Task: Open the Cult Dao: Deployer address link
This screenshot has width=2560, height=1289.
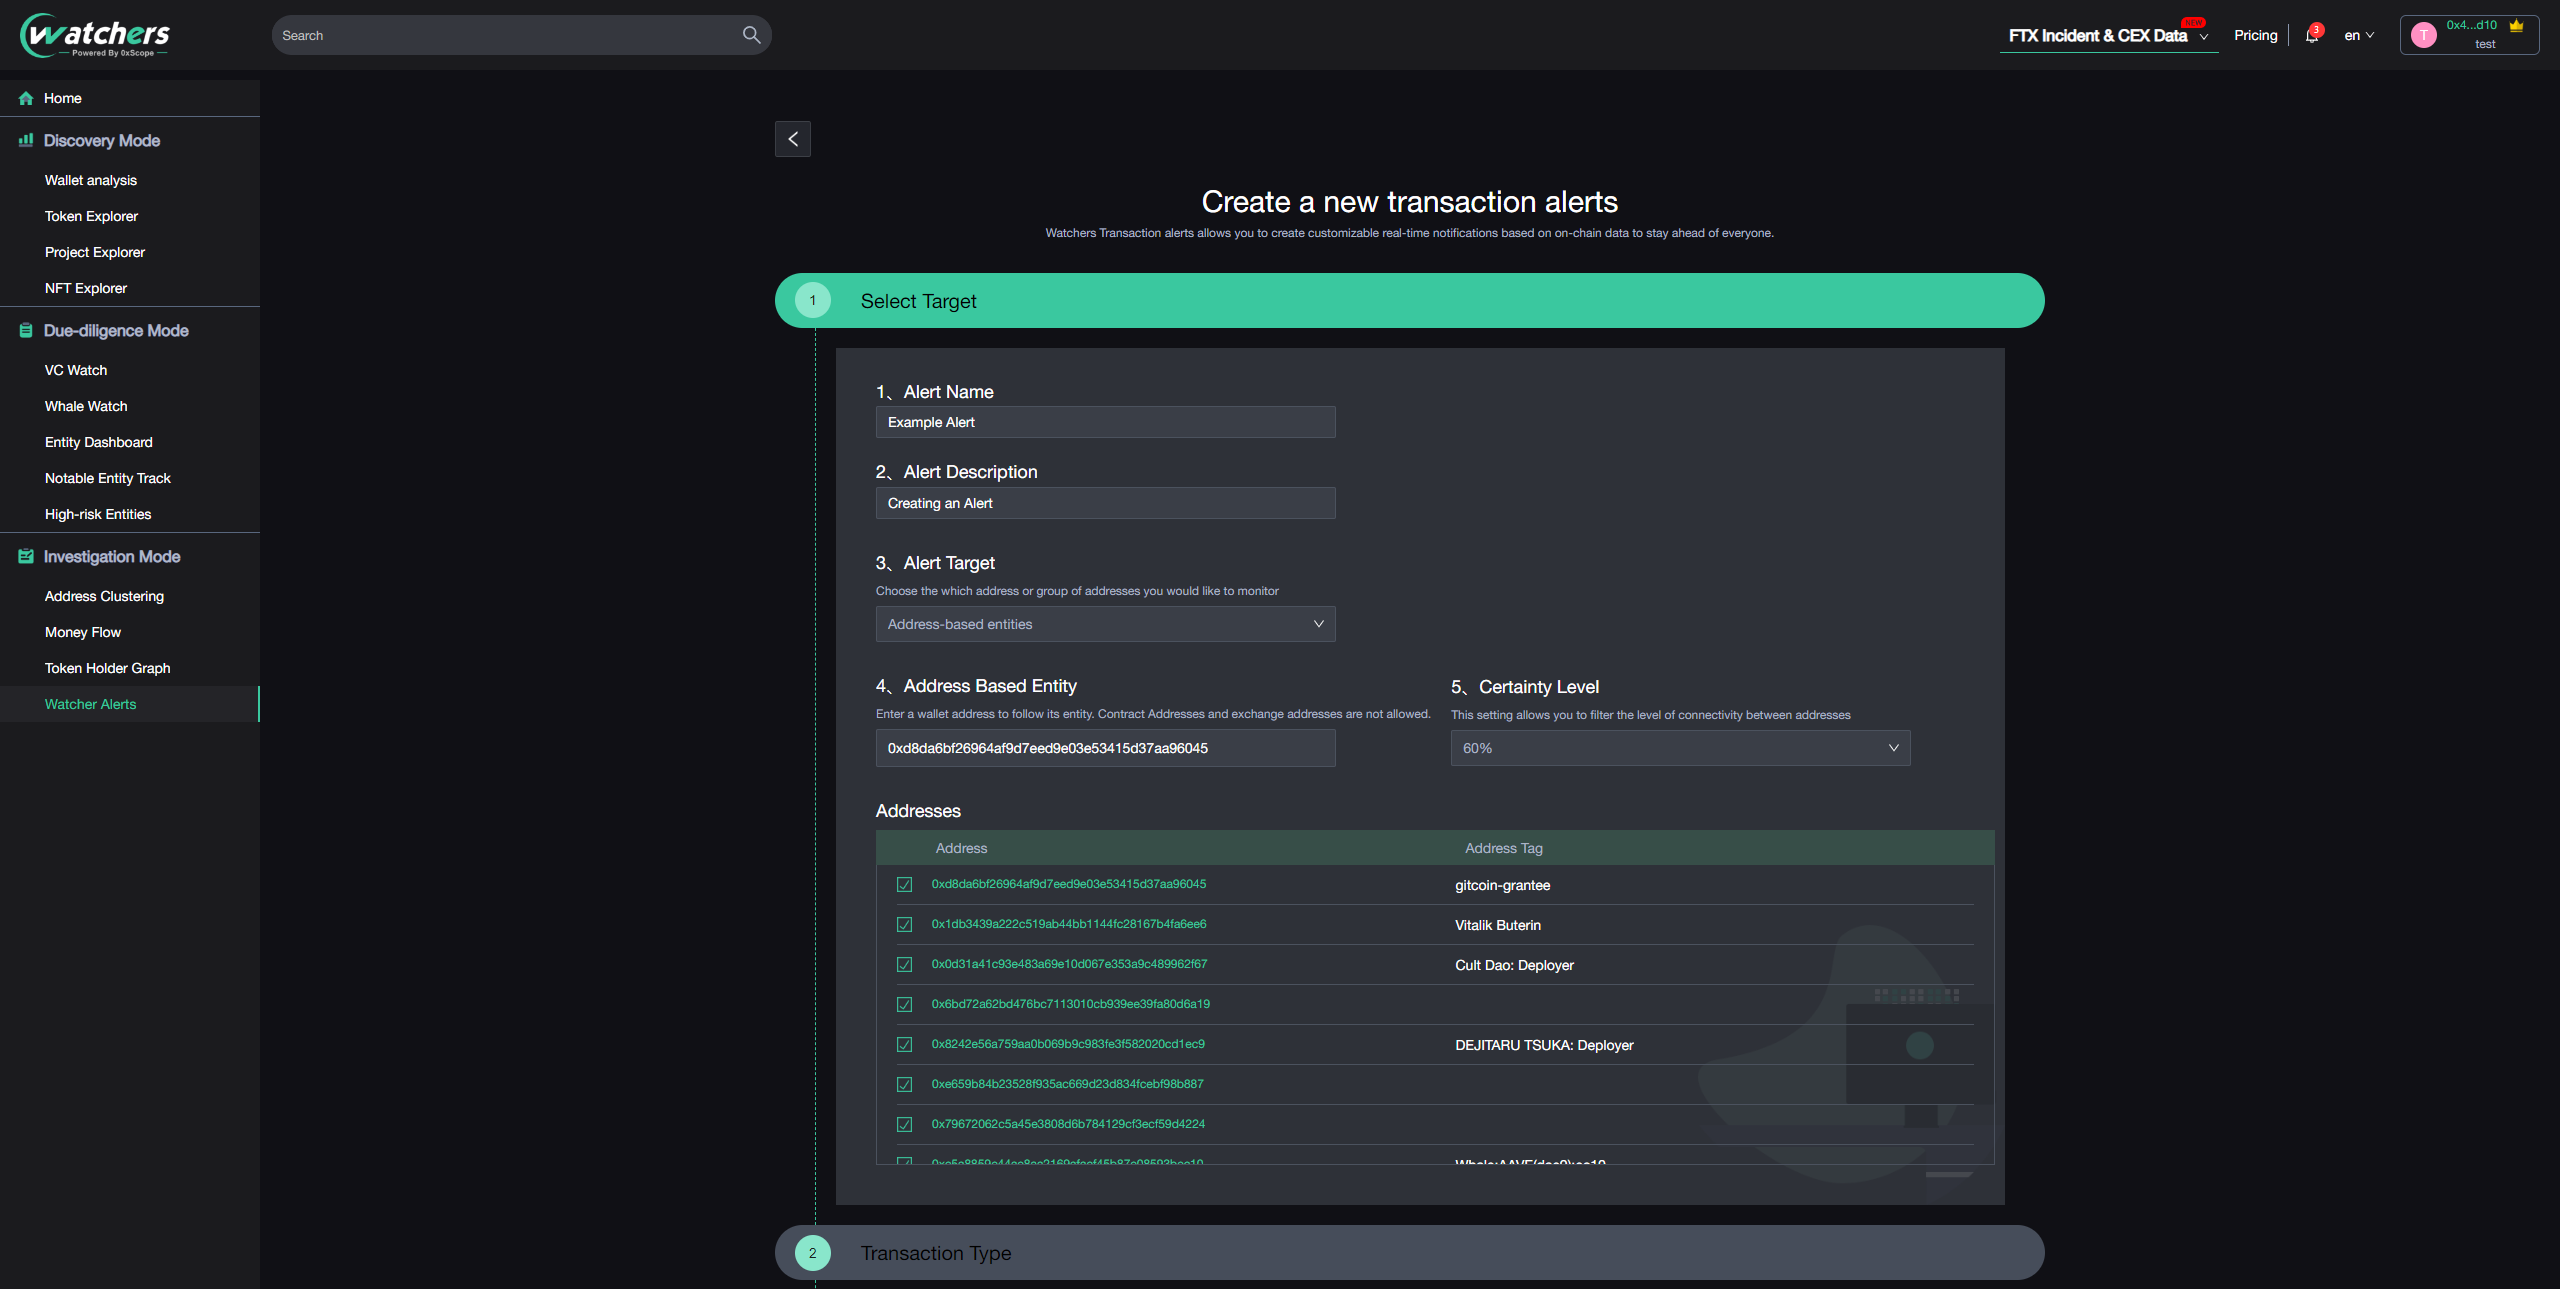Action: tap(1068, 964)
